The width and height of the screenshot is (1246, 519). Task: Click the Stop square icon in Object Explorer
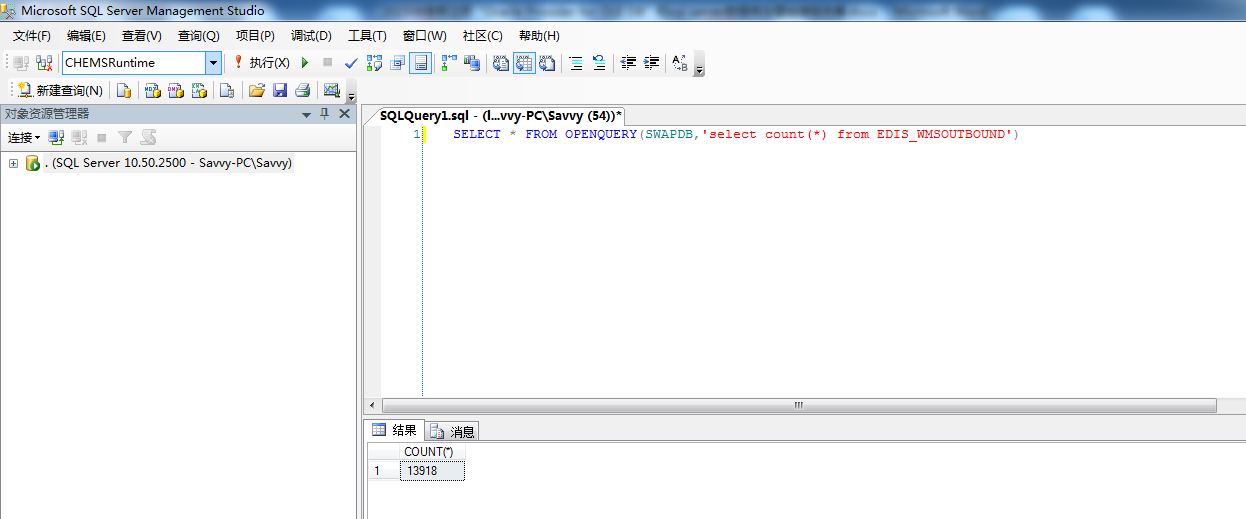pos(102,137)
